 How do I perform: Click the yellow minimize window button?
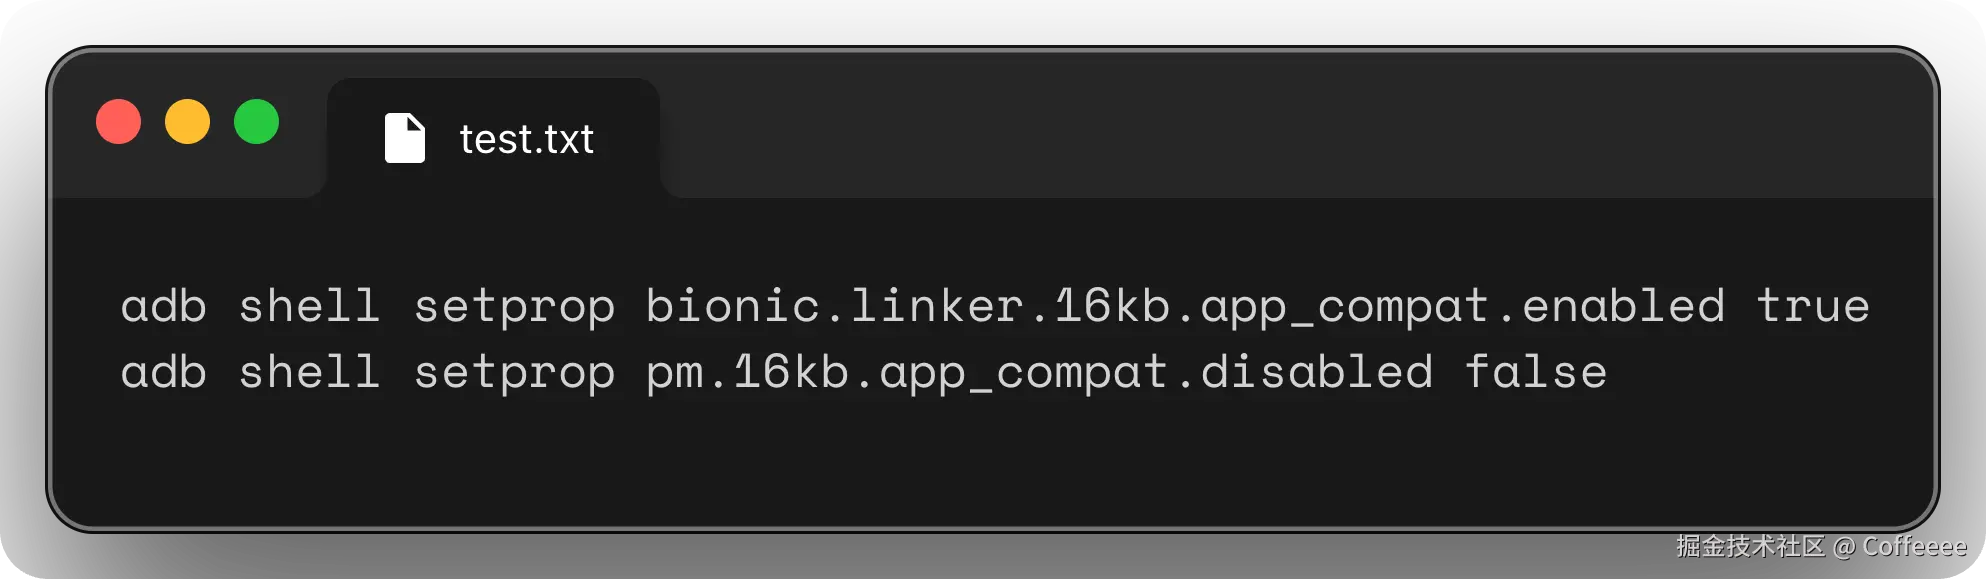point(187,122)
